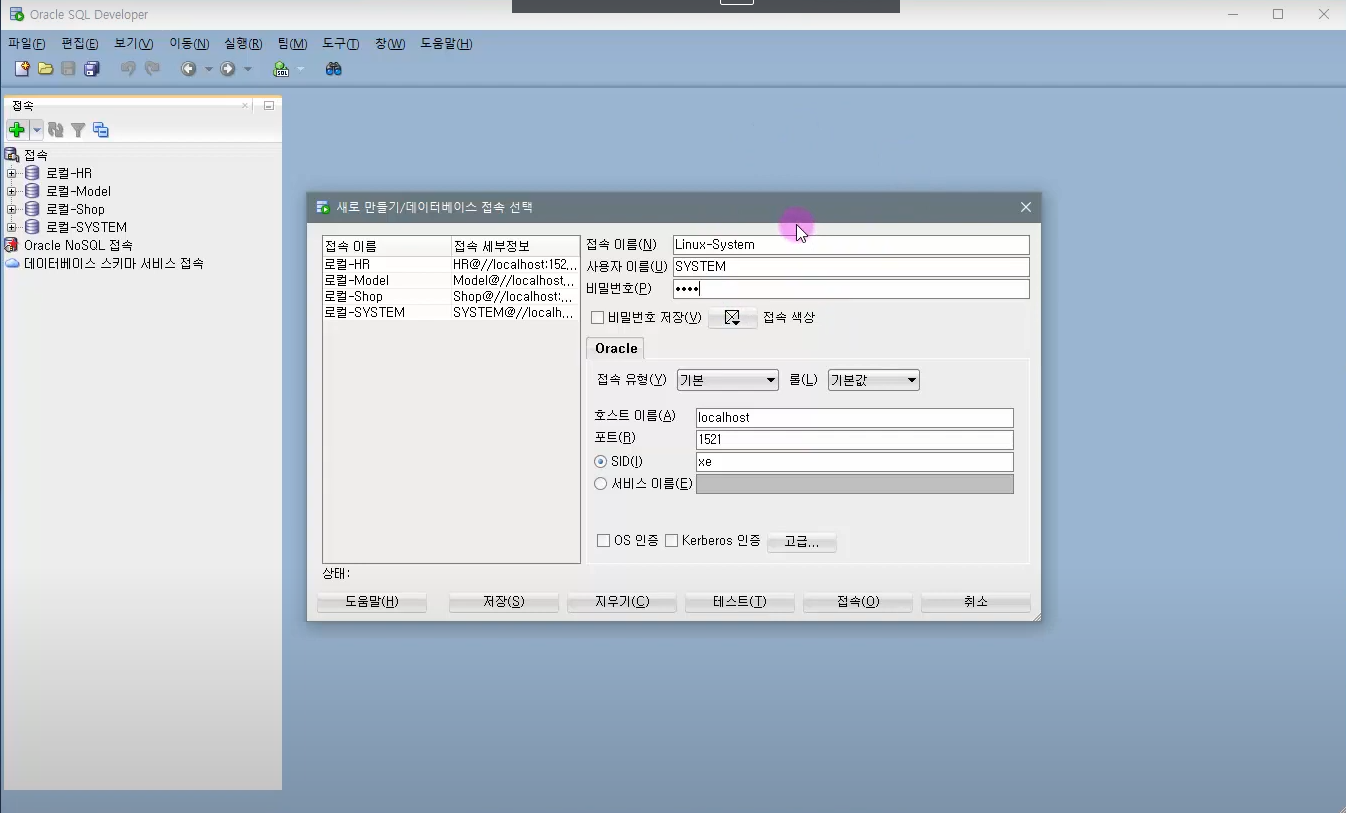Open the 롤 dropdown set to 기본값
This screenshot has height=813, width=1346.
(x=873, y=380)
